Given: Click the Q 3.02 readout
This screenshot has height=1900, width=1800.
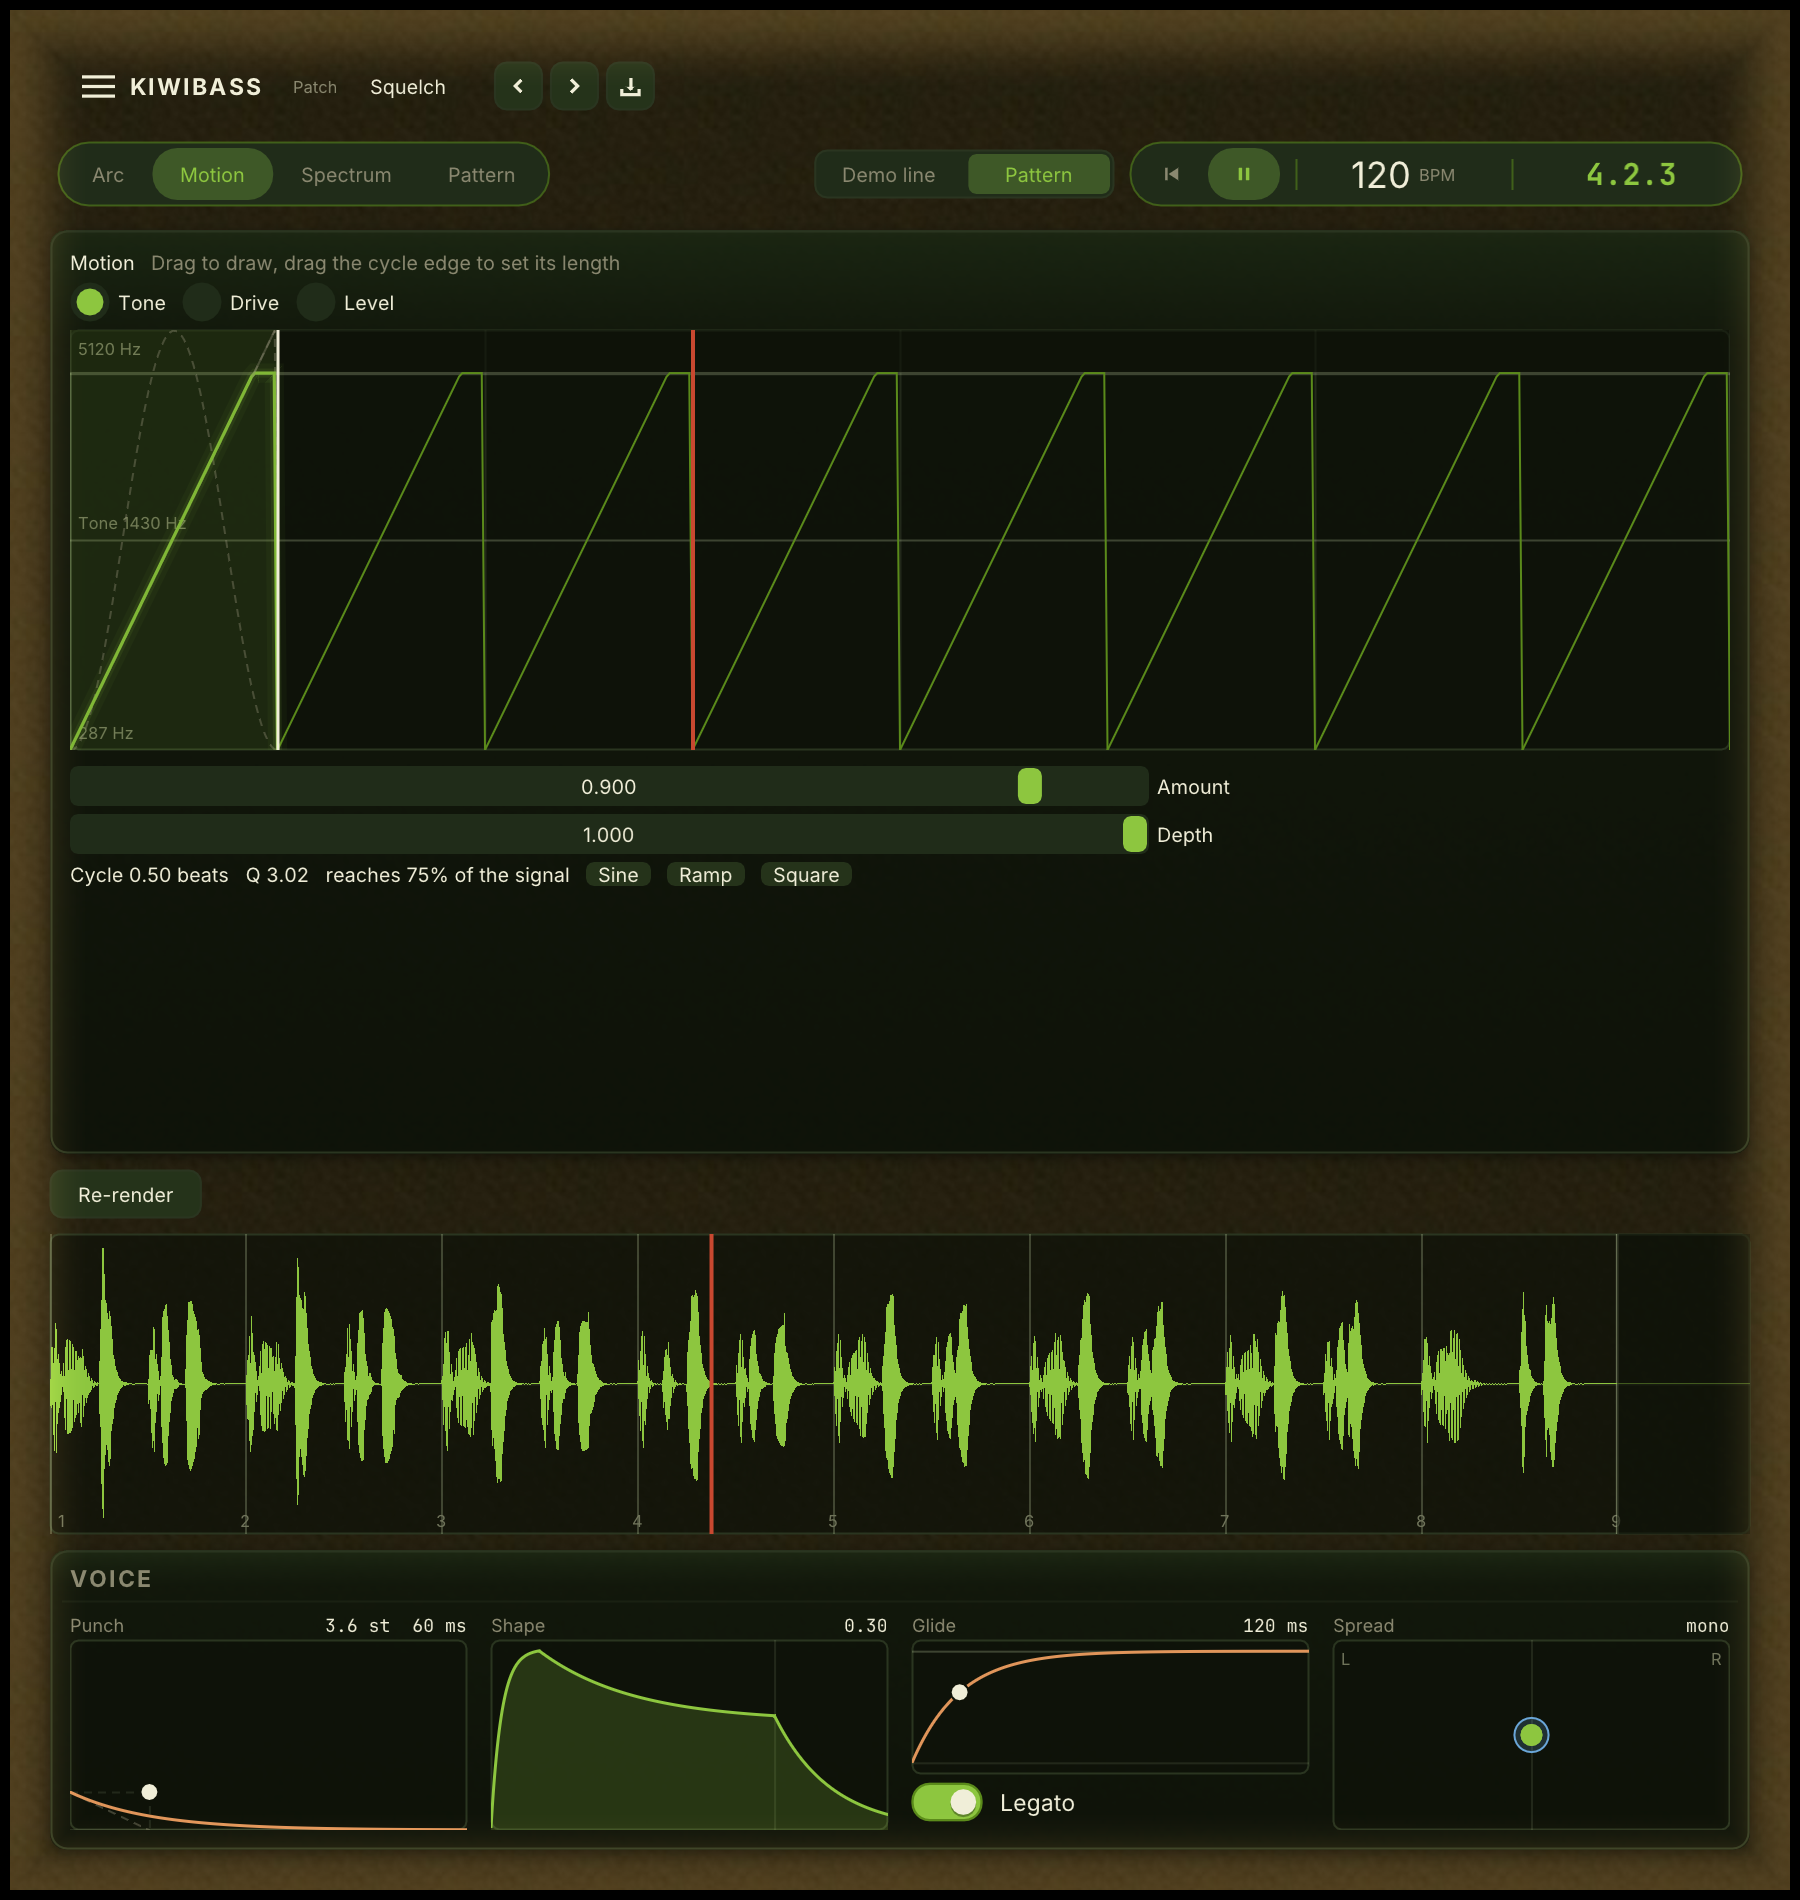Looking at the screenshot, I should pyautogui.click(x=277, y=875).
